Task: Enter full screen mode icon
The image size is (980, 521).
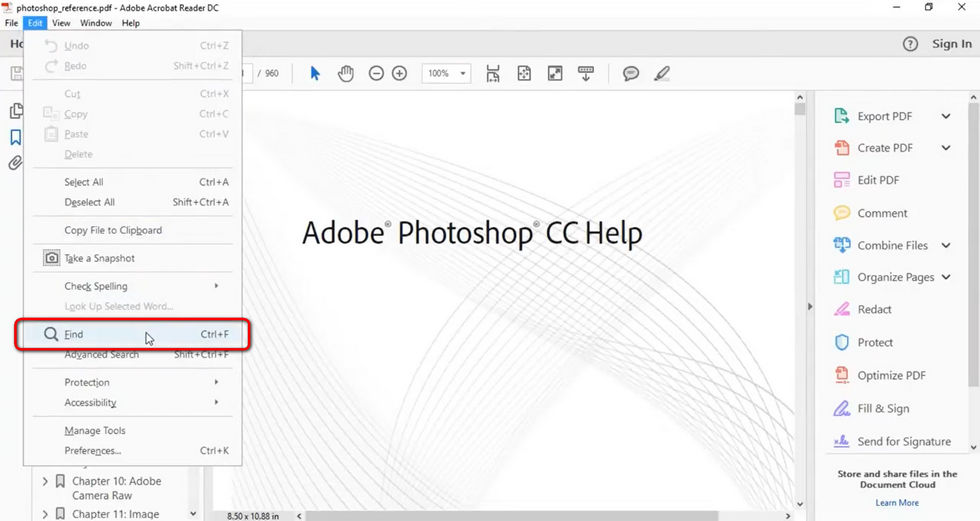Action: pos(555,74)
